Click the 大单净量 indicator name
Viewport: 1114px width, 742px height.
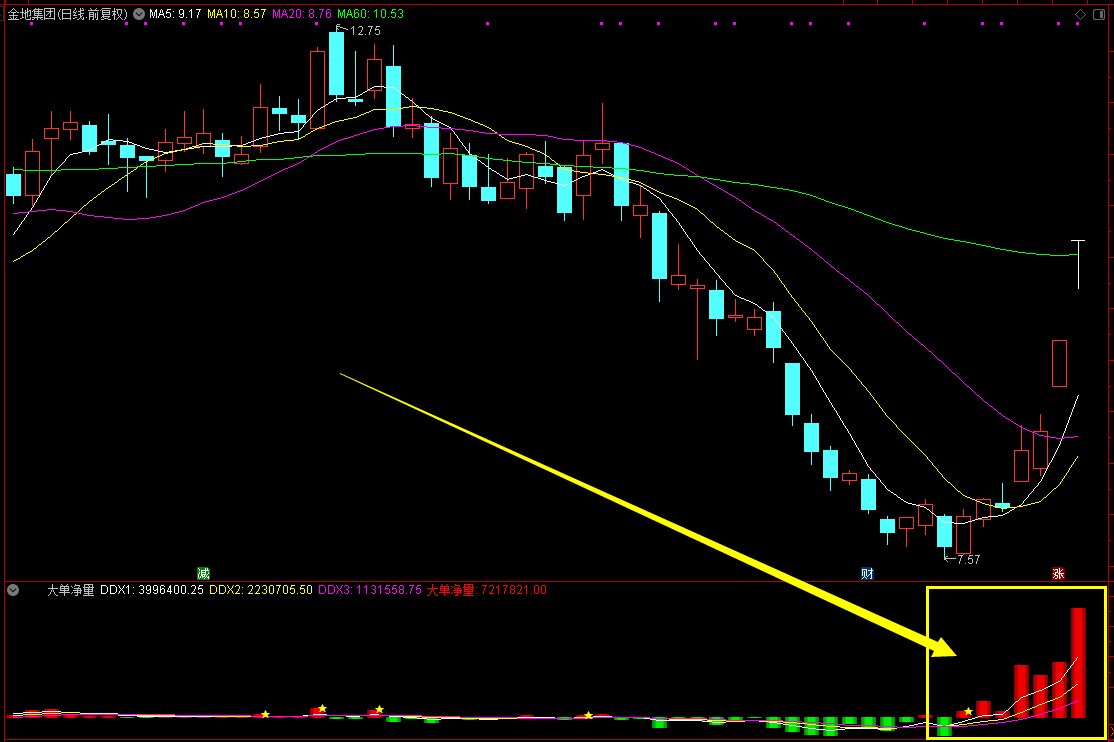click(70, 590)
